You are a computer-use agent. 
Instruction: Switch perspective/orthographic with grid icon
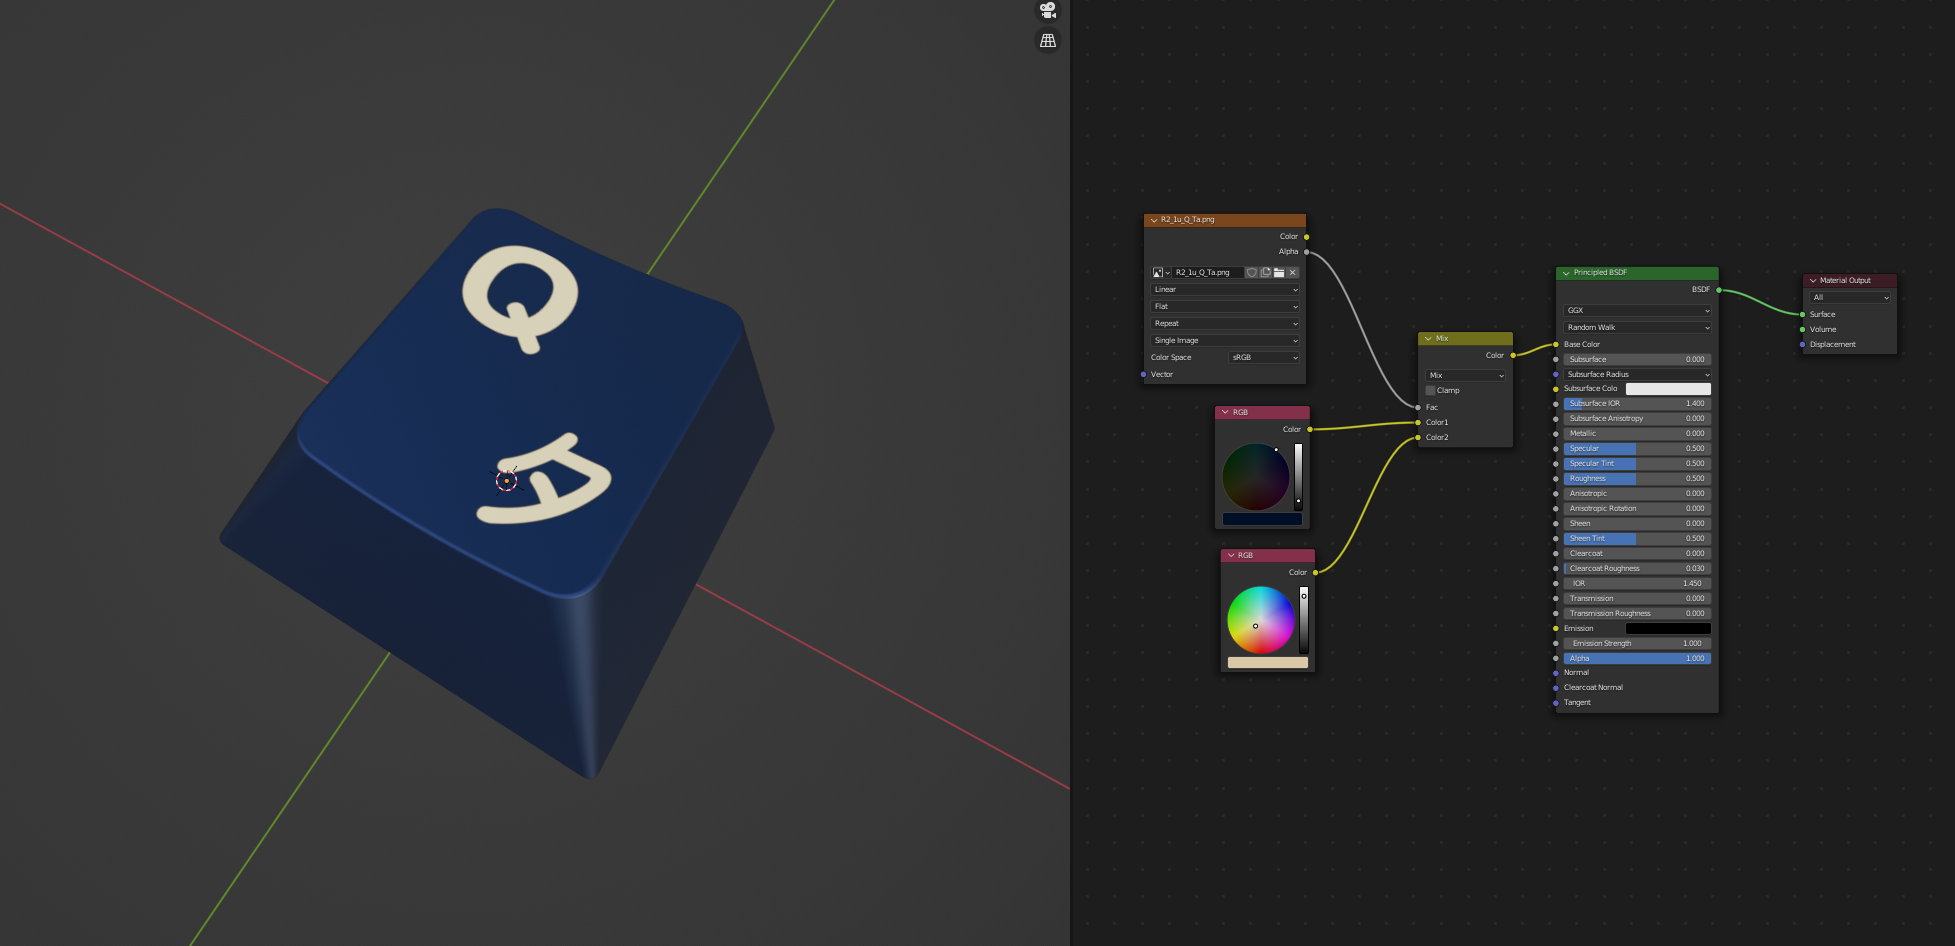coord(1047,41)
